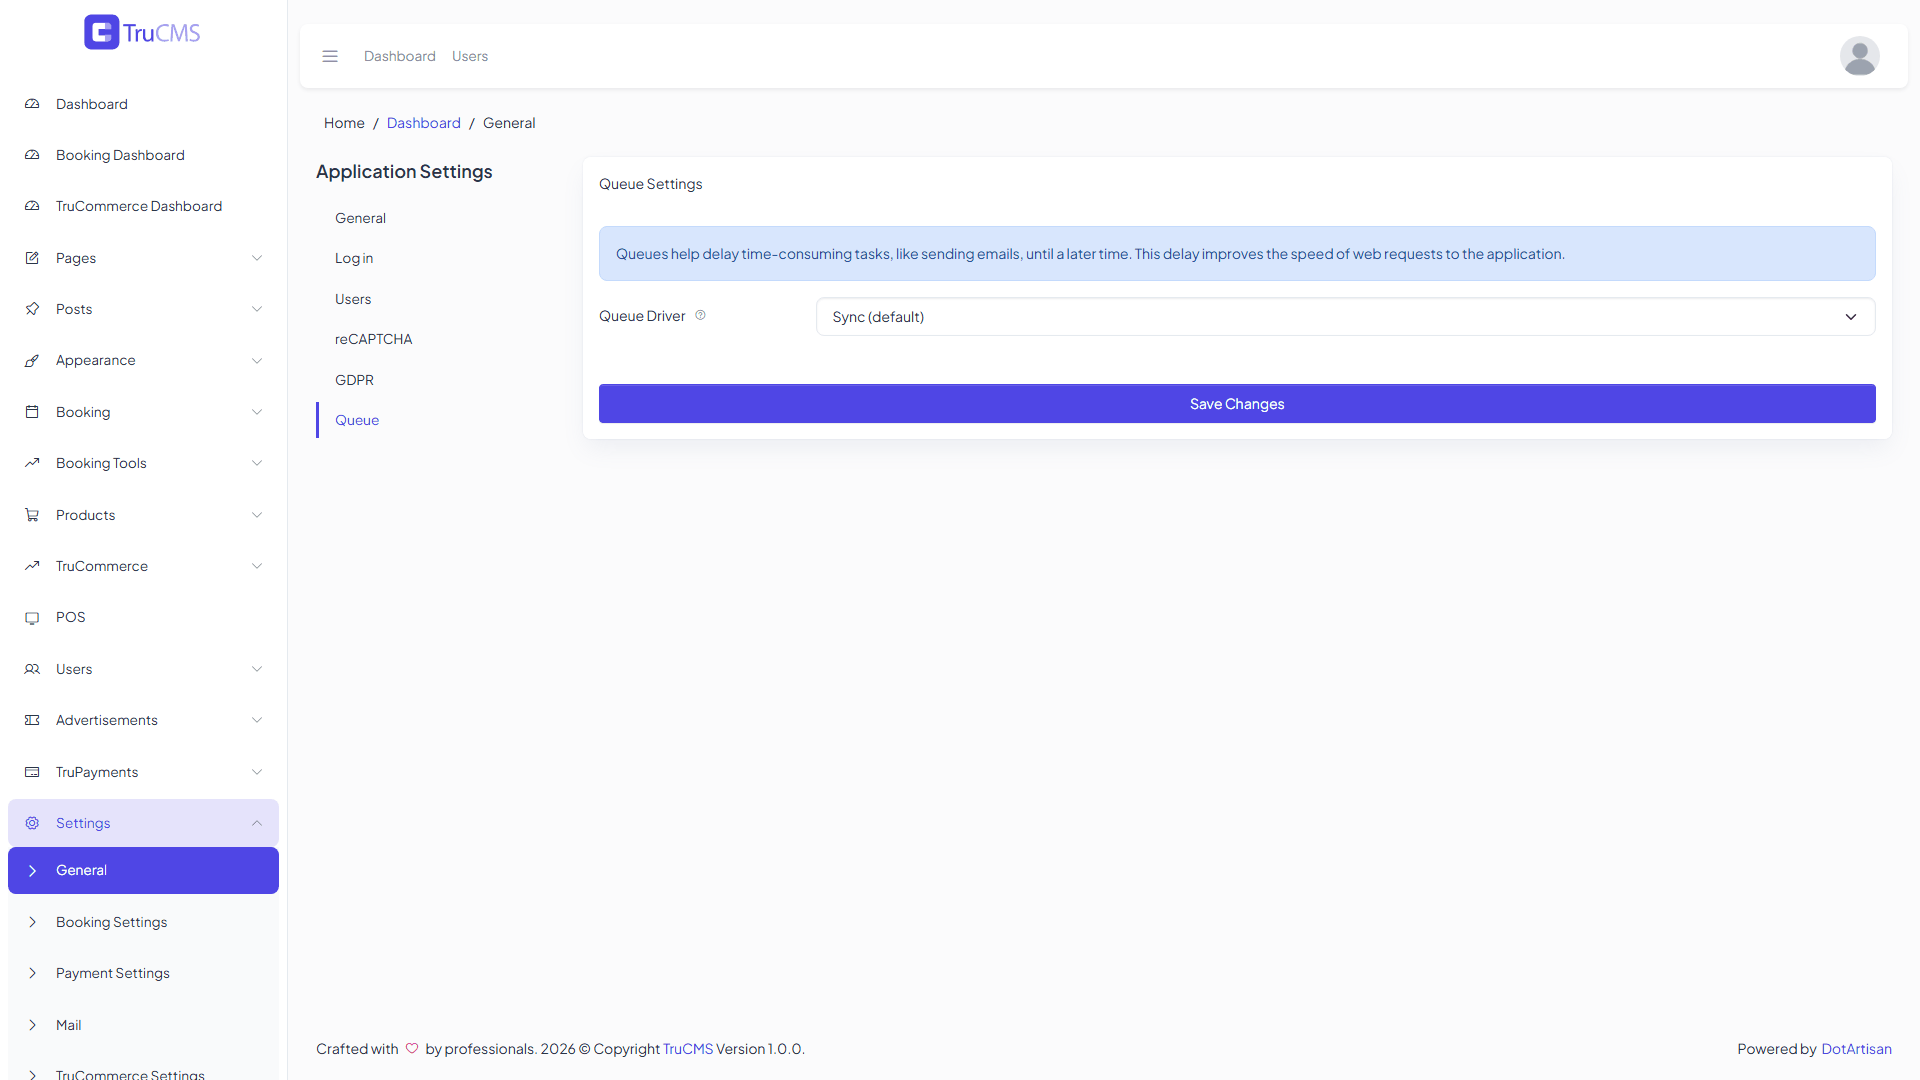Open Log in settings tab
The height and width of the screenshot is (1080, 1920).
point(354,258)
